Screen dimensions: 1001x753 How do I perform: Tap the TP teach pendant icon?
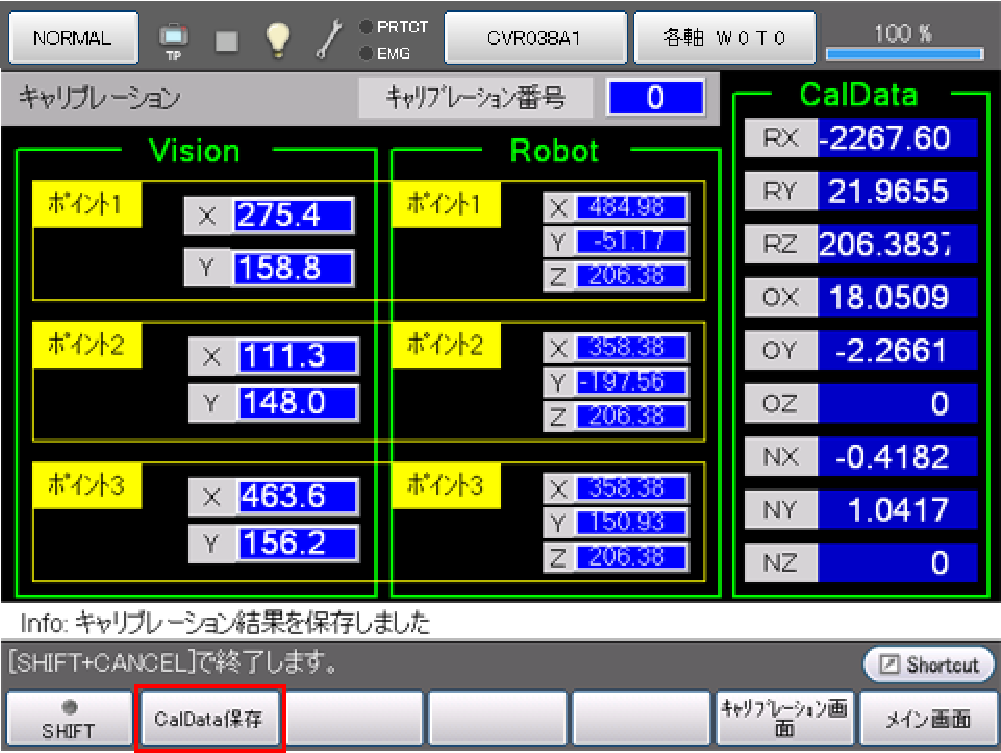click(x=173, y=40)
